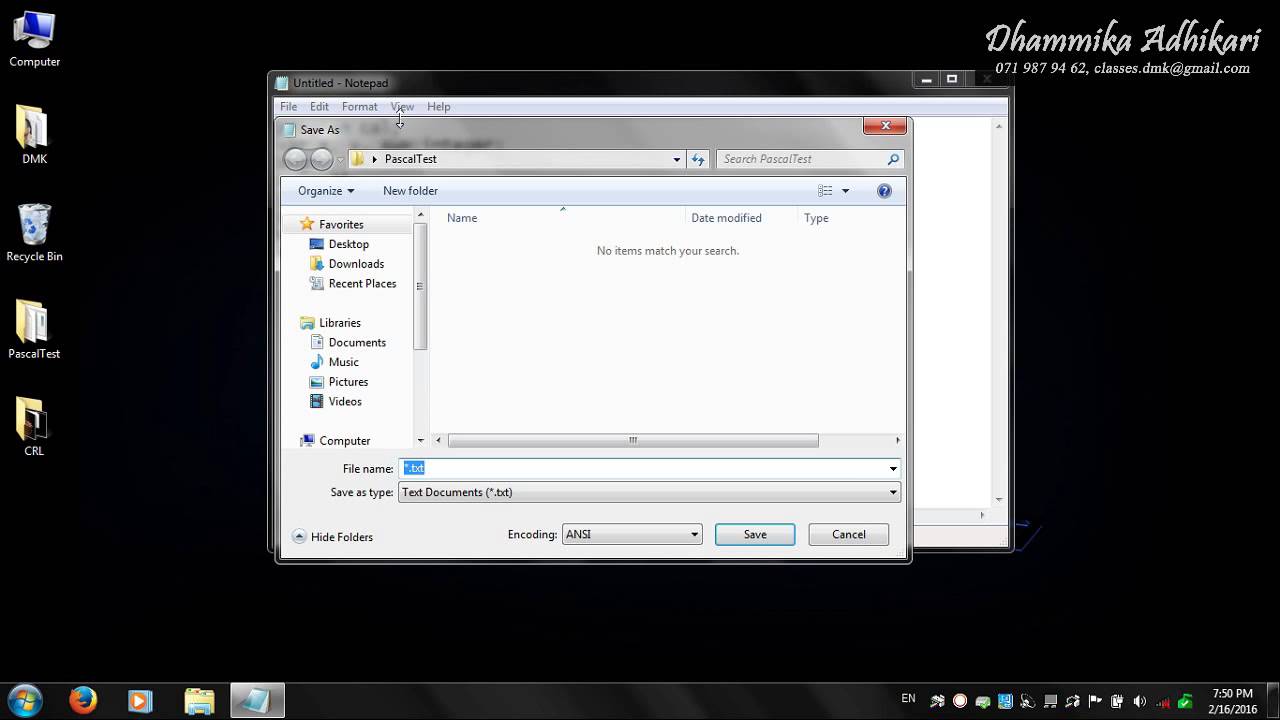Expand the views options arrow
Image resolution: width=1280 pixels, height=720 pixels.
coord(845,191)
